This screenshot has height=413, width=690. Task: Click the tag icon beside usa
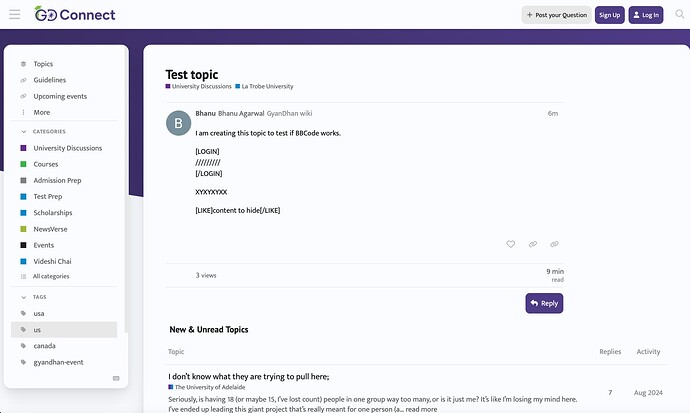[23, 313]
